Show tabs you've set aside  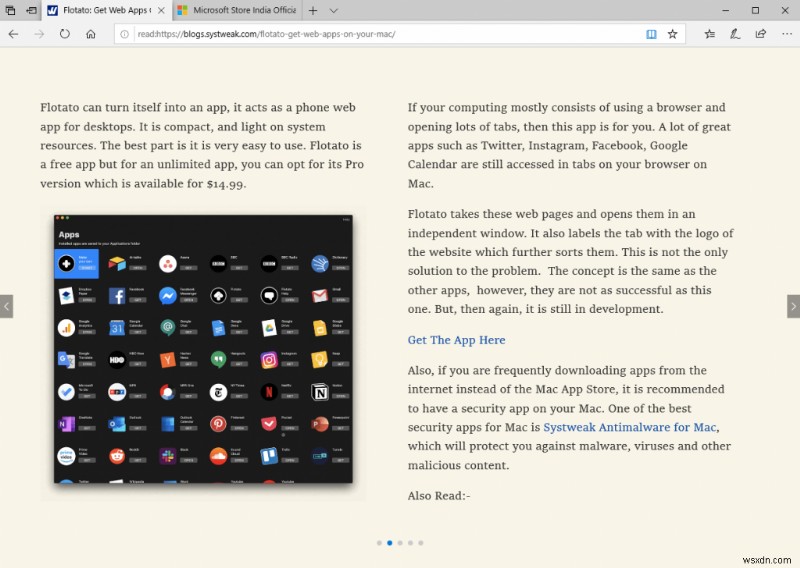10,10
